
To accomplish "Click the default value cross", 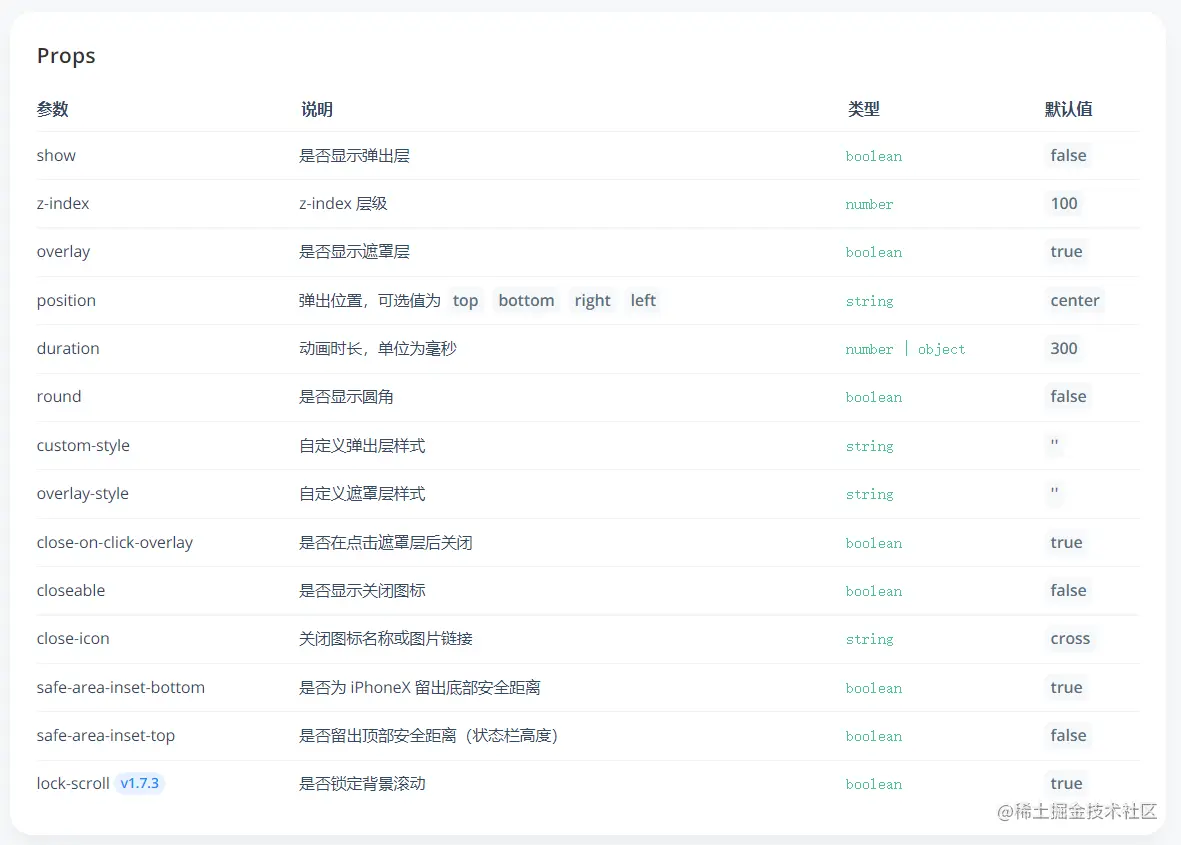I will [x=1070, y=639].
